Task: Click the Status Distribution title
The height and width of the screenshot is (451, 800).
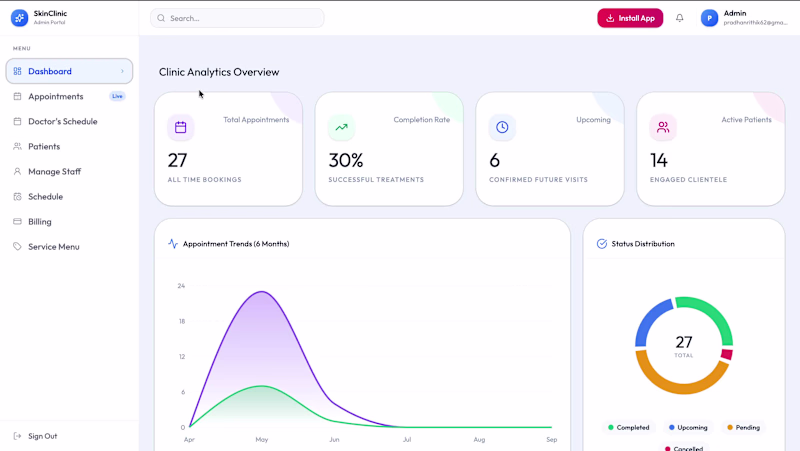Action: 643,244
